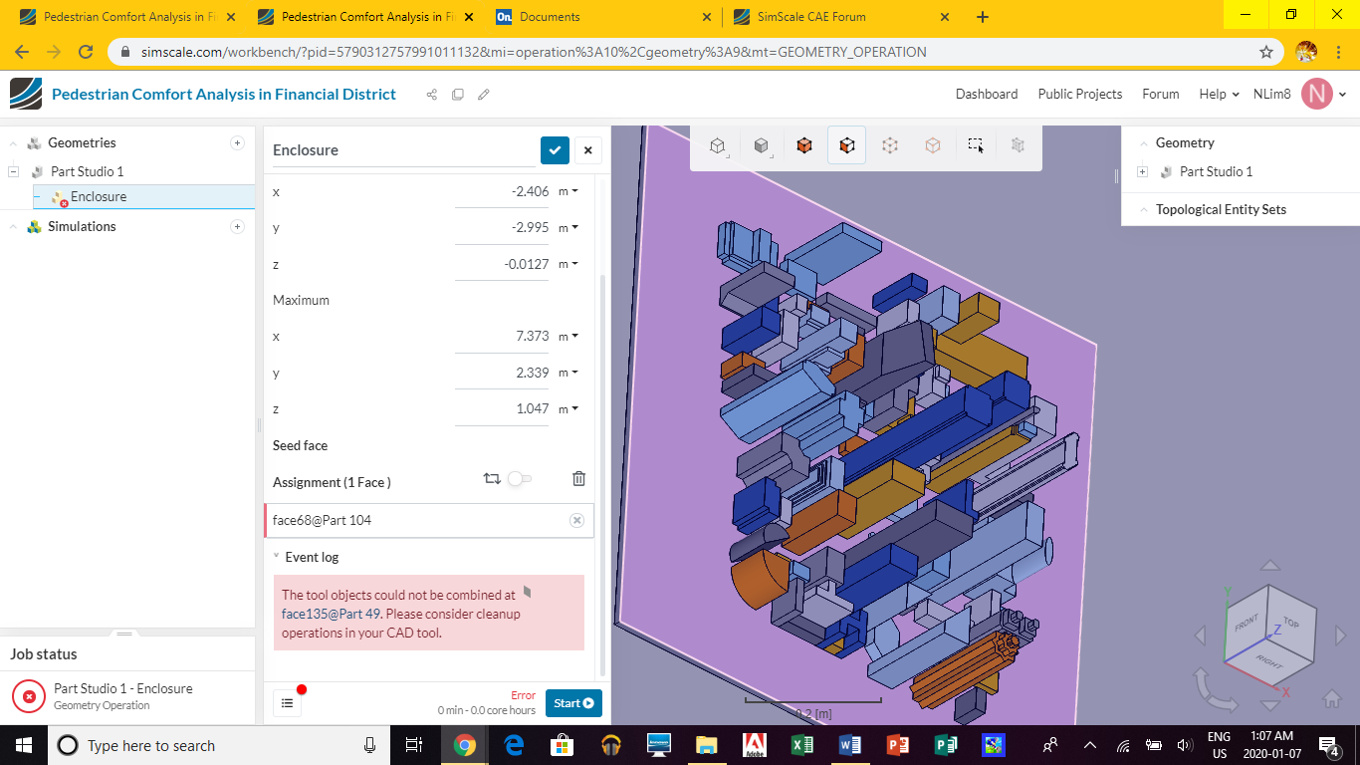Expand Part Studio 1 in the Geometry panel
1360x765 pixels.
[1143, 172]
